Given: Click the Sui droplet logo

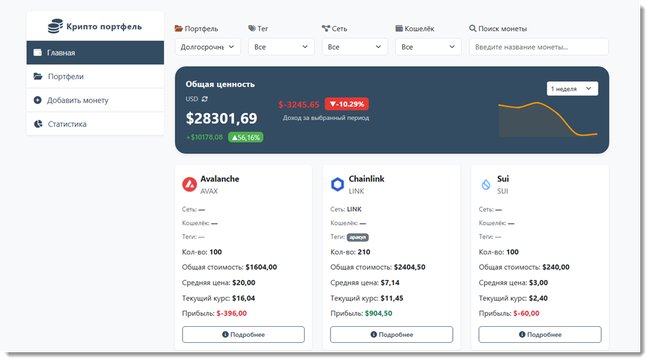Looking at the screenshot, I should point(486,185).
